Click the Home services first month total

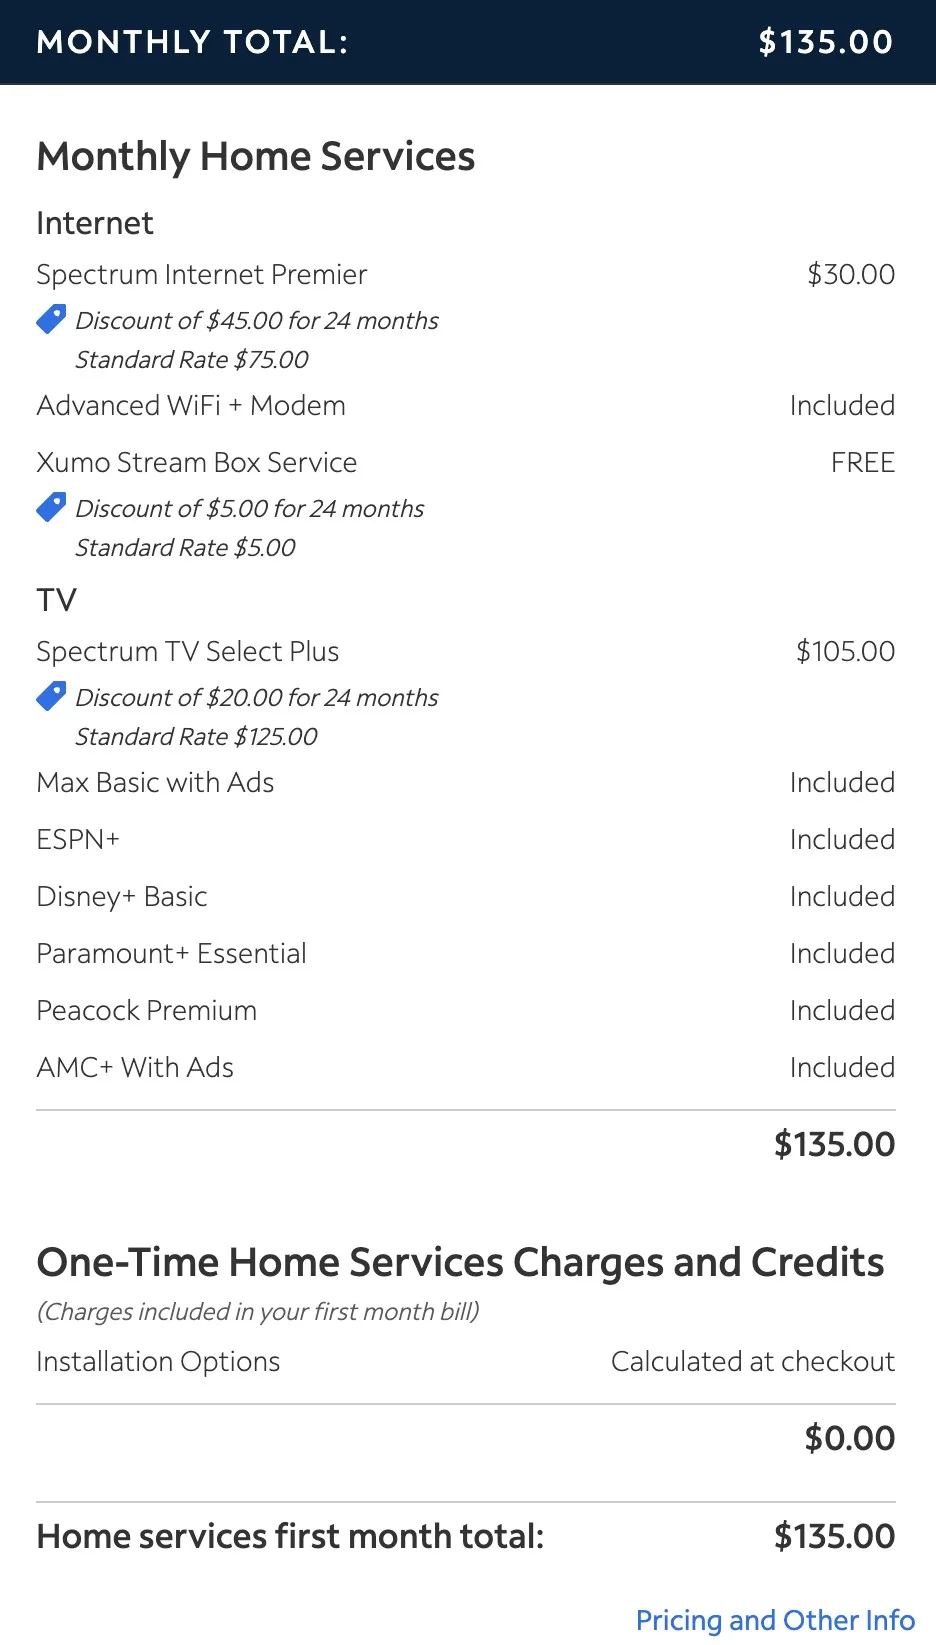pyautogui.click(x=290, y=1536)
